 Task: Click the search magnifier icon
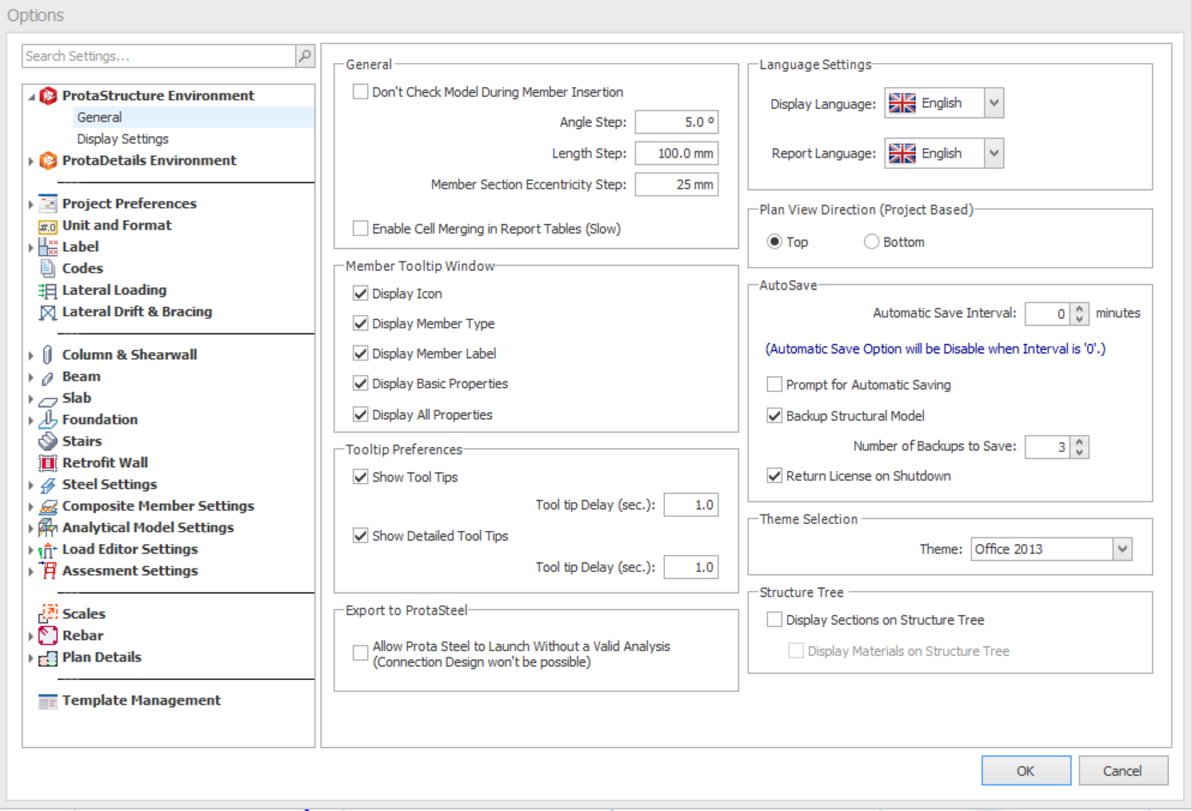coord(305,57)
